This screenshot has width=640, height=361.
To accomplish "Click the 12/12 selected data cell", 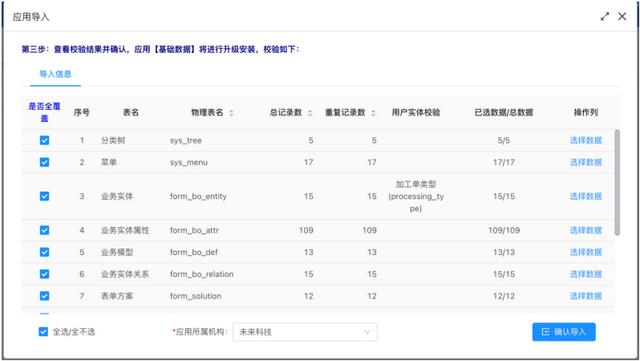I will point(504,296).
